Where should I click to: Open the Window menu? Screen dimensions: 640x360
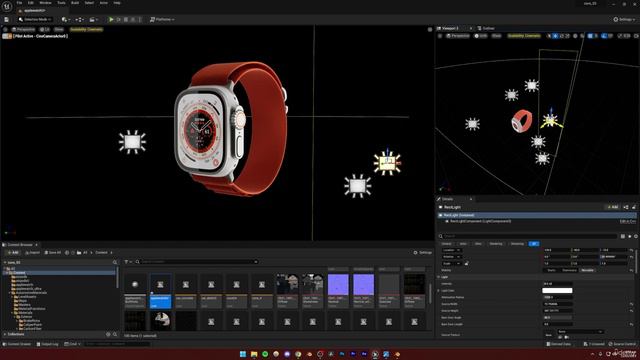[45, 2]
